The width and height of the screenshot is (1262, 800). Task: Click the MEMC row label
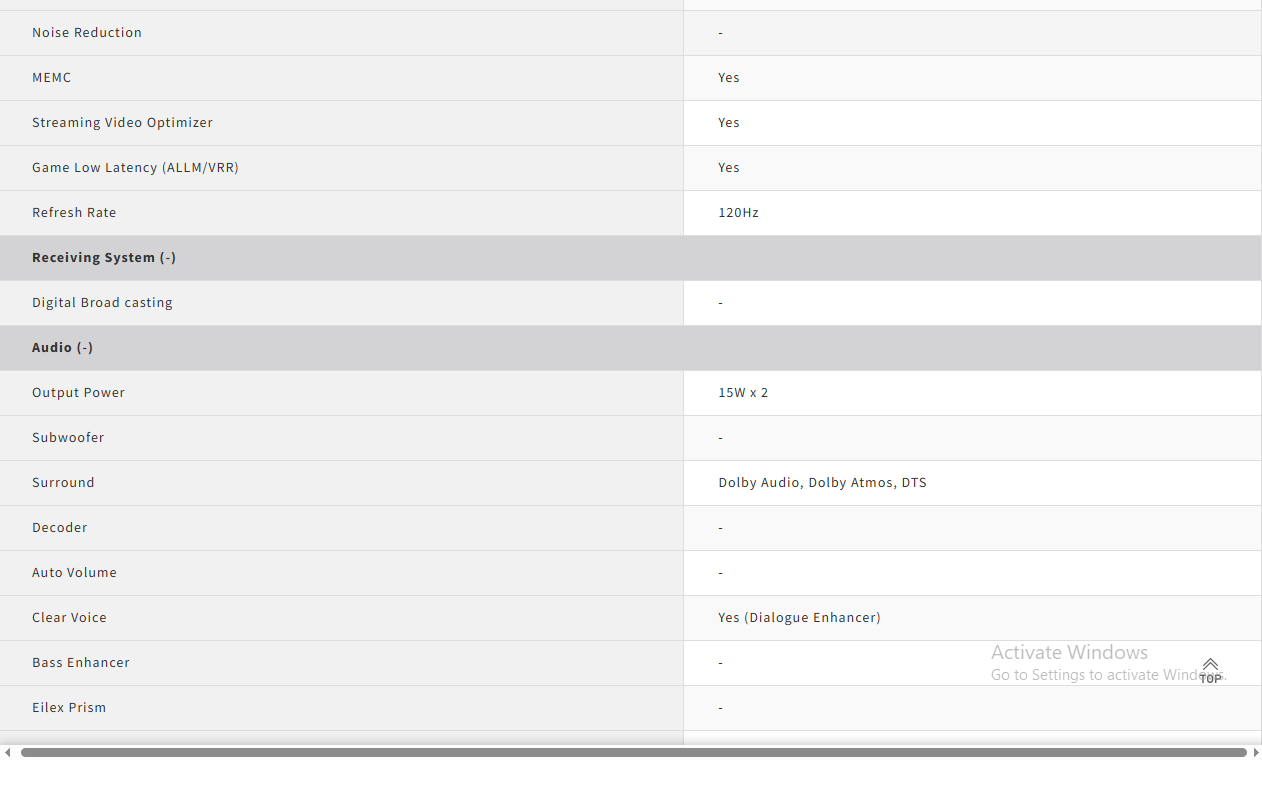pyautogui.click(x=52, y=78)
